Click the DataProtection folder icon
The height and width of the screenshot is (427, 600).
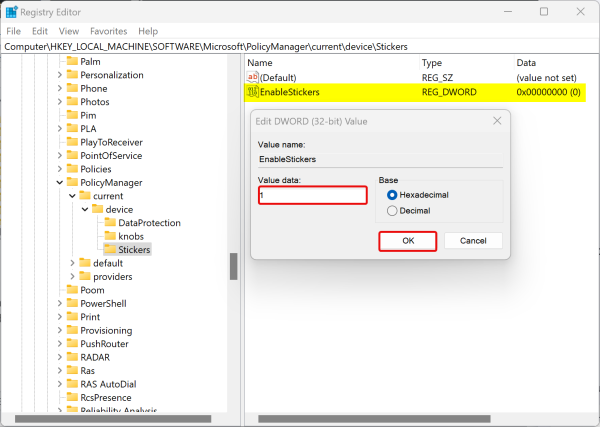[109, 222]
